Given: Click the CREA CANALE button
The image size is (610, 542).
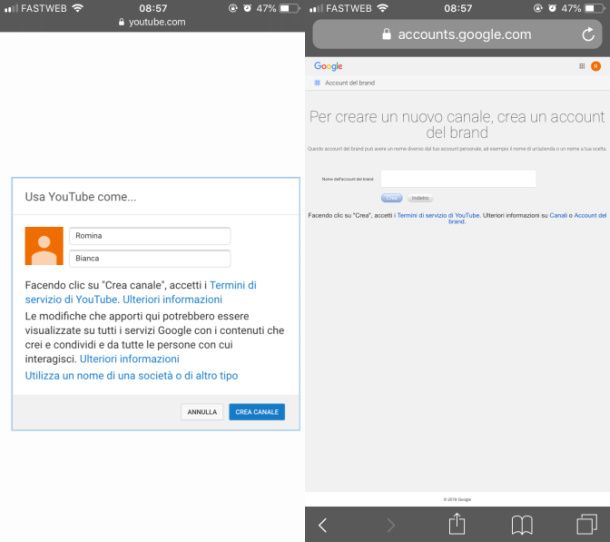Looking at the screenshot, I should click(x=257, y=412).
